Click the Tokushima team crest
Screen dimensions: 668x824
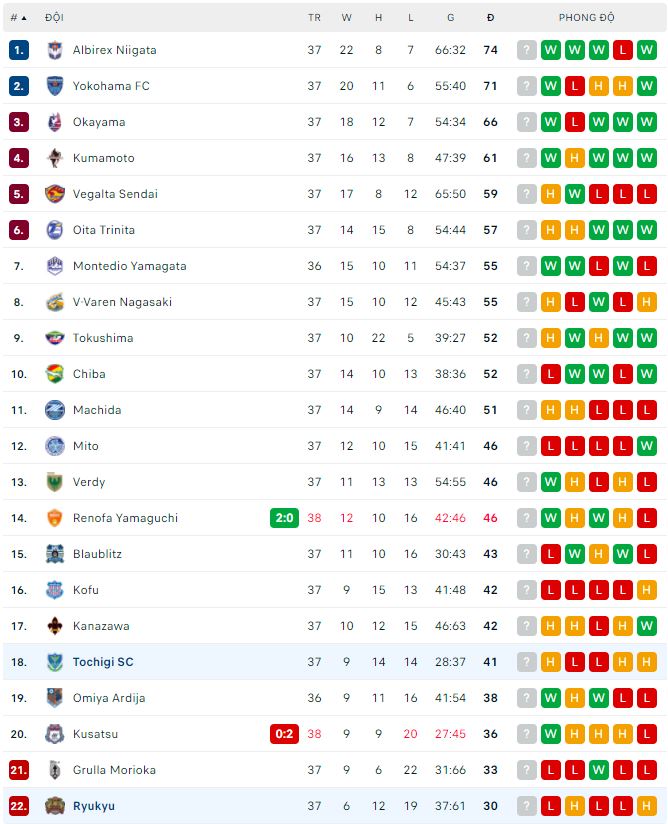coord(55,338)
